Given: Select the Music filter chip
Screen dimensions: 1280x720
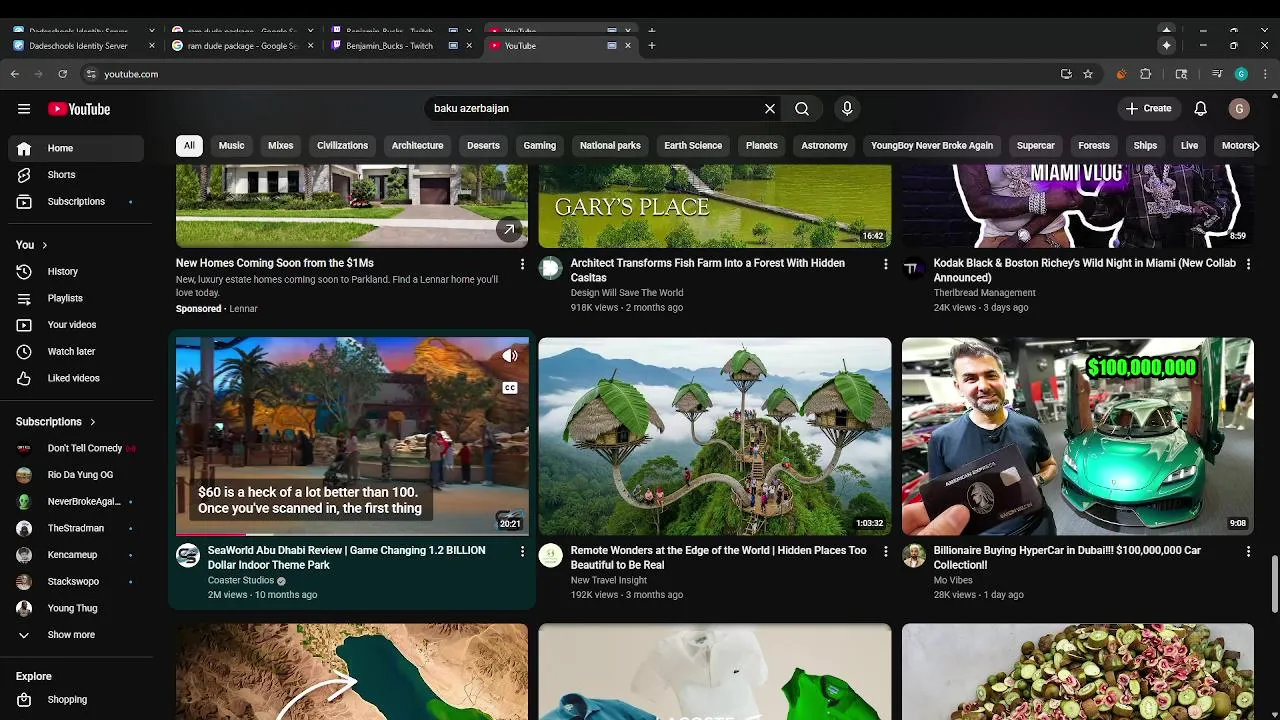Looking at the screenshot, I should click(x=231, y=146).
